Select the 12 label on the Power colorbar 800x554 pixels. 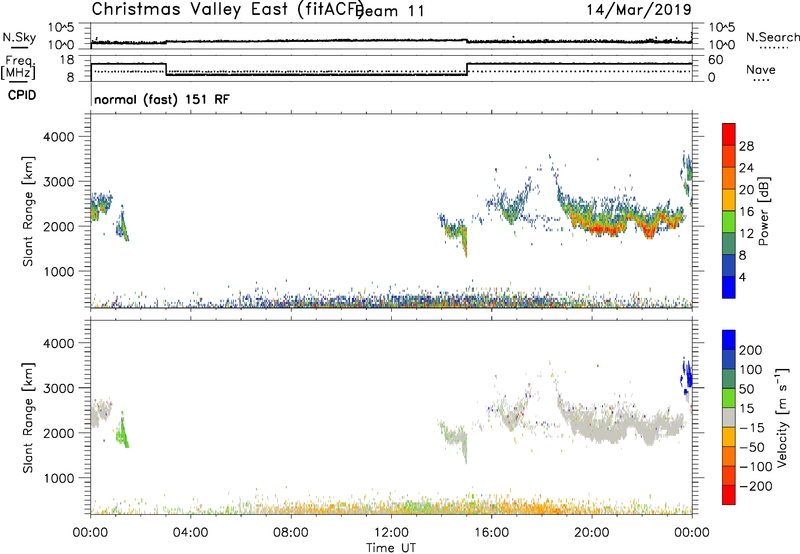746,234
